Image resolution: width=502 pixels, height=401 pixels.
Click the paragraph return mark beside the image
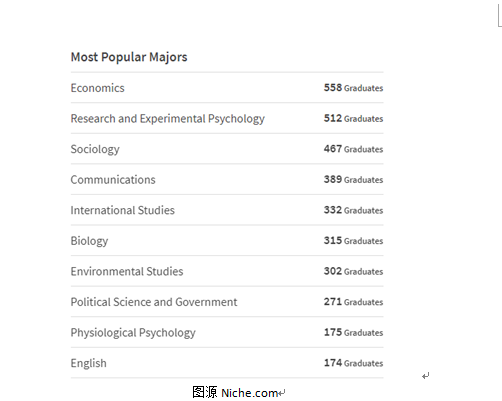426,376
